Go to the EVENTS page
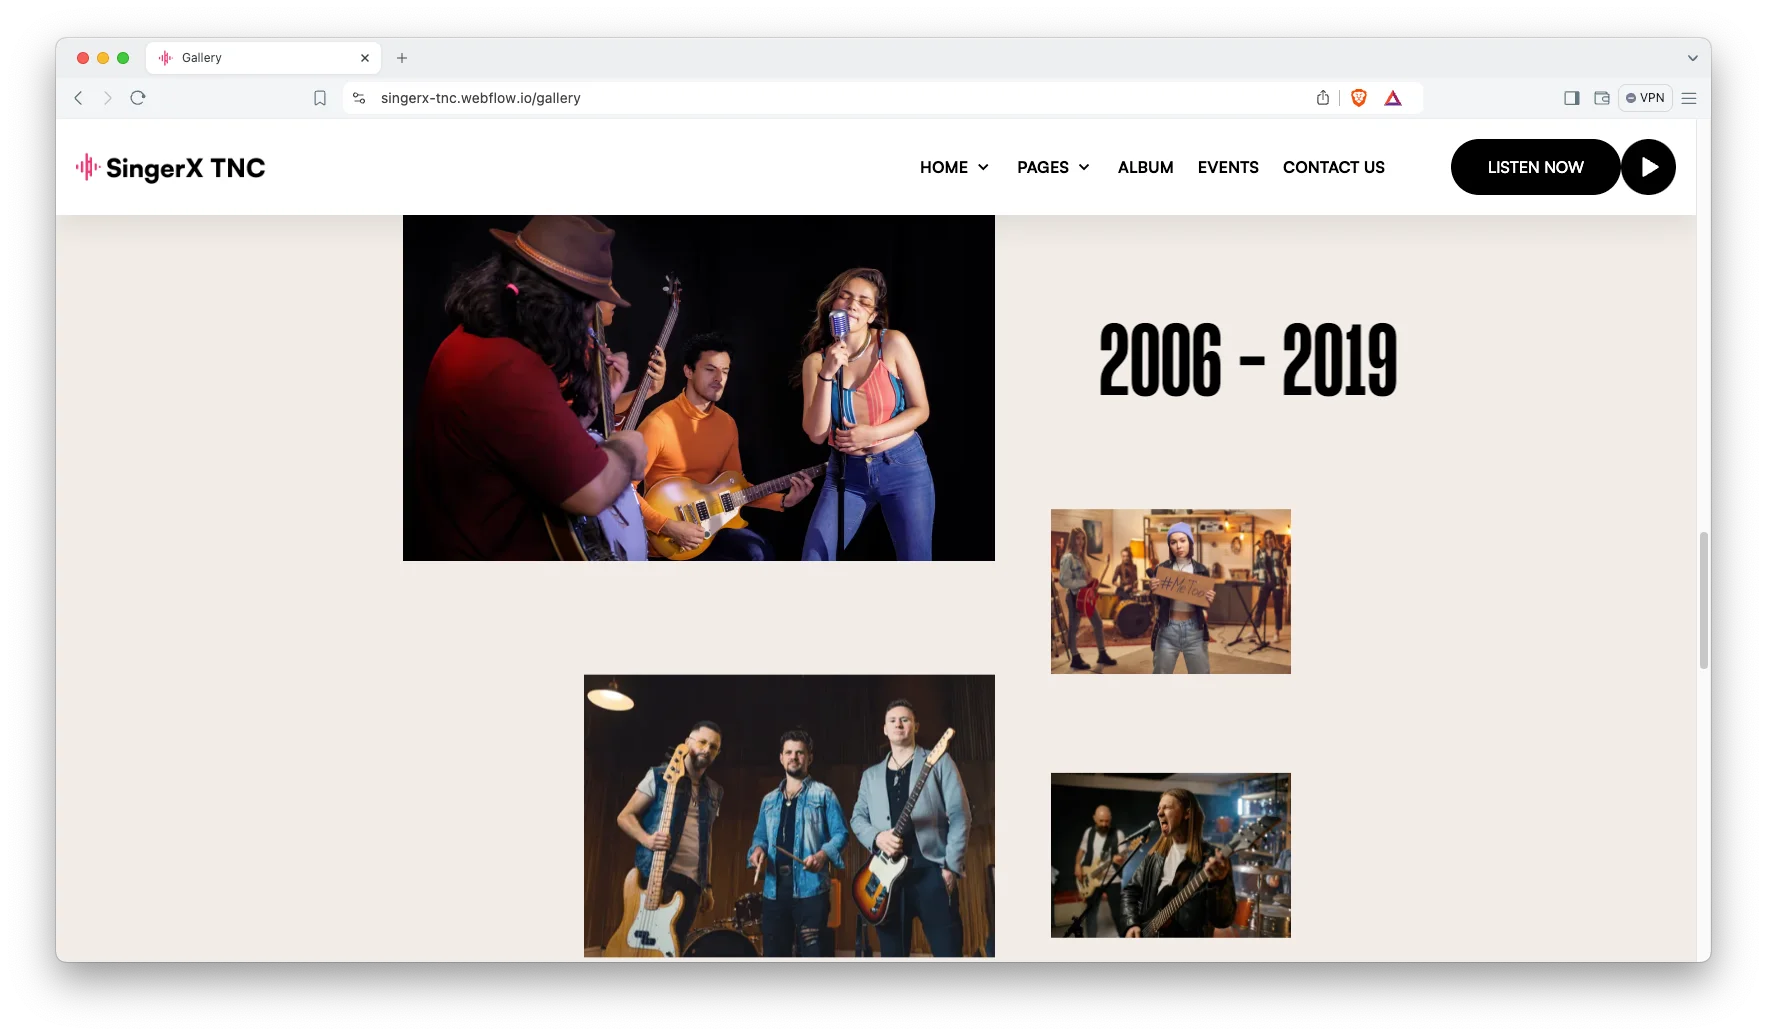 pos(1228,167)
